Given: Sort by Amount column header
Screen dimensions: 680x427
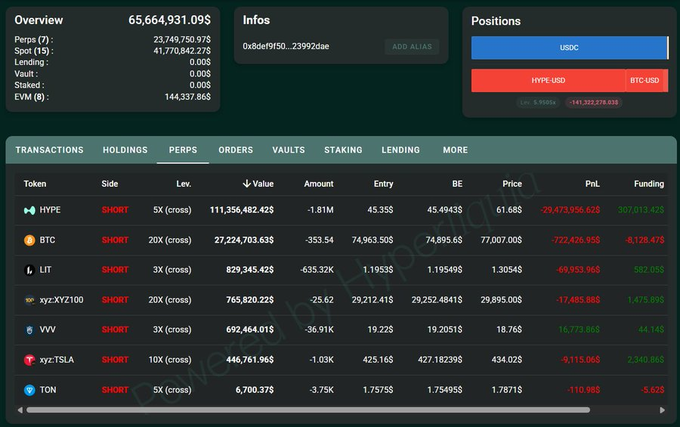Looking at the screenshot, I should coord(319,184).
